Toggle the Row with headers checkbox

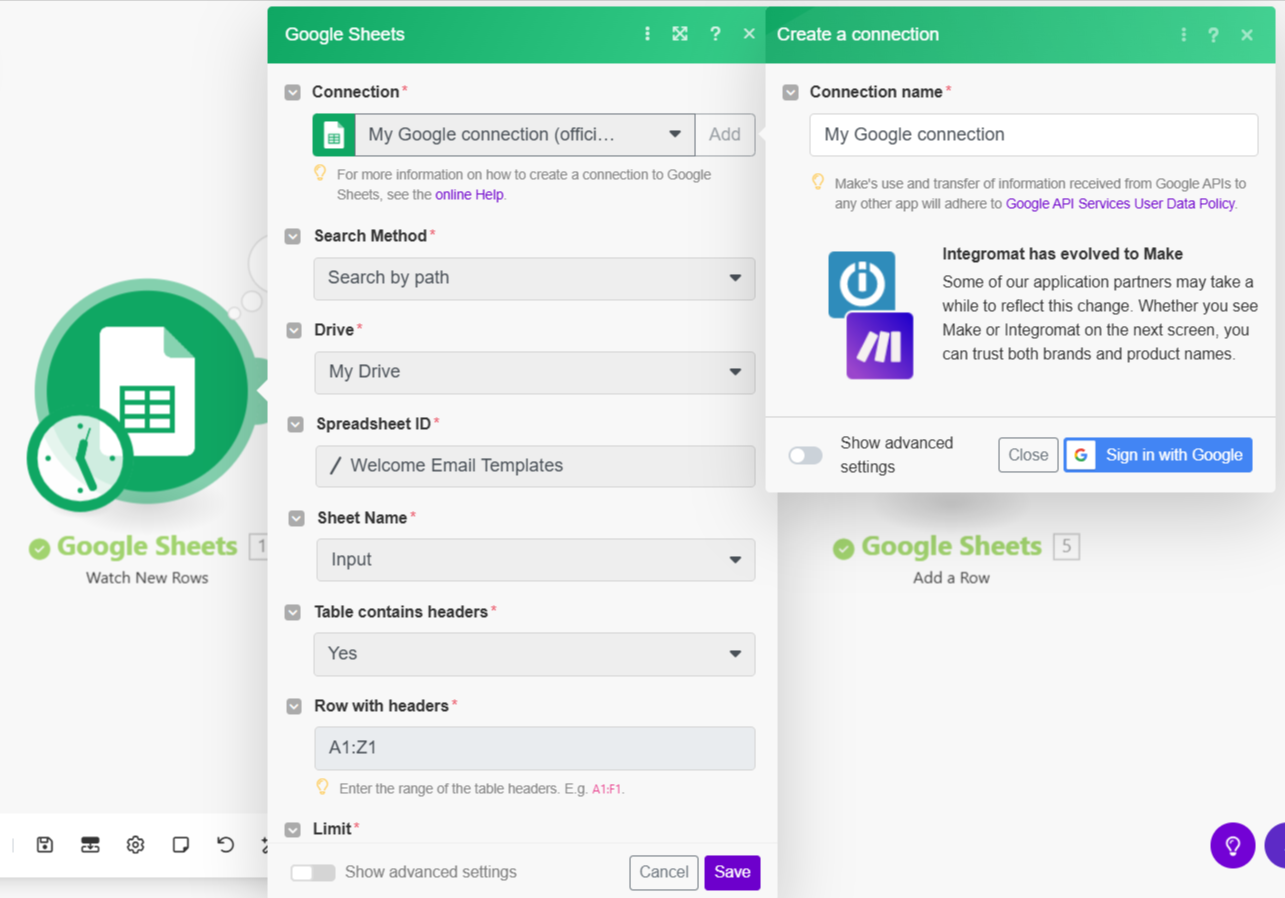[x=294, y=706]
